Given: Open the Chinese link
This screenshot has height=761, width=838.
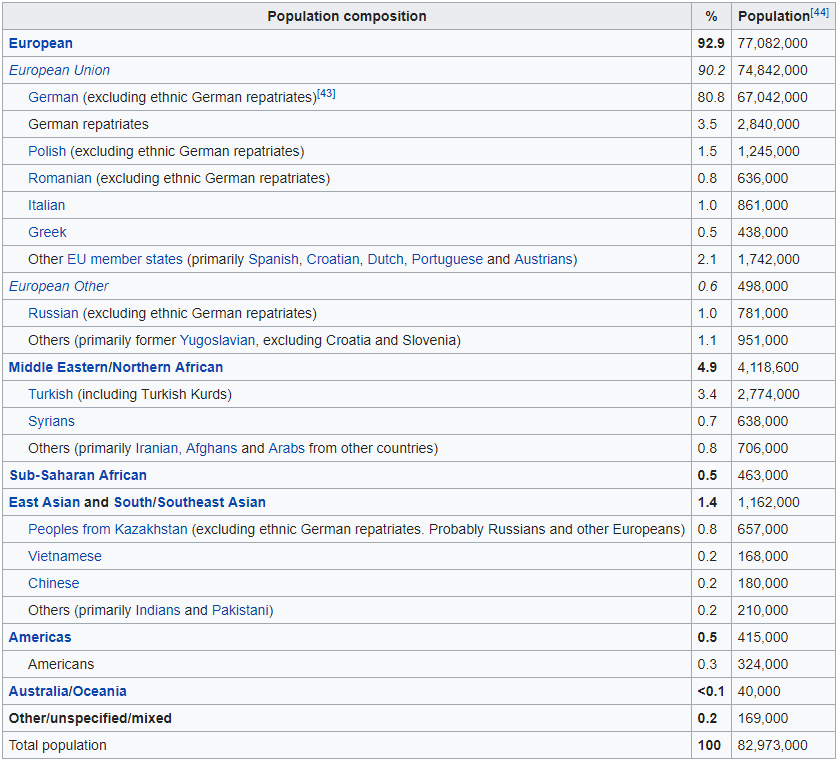Looking at the screenshot, I should click(x=53, y=583).
